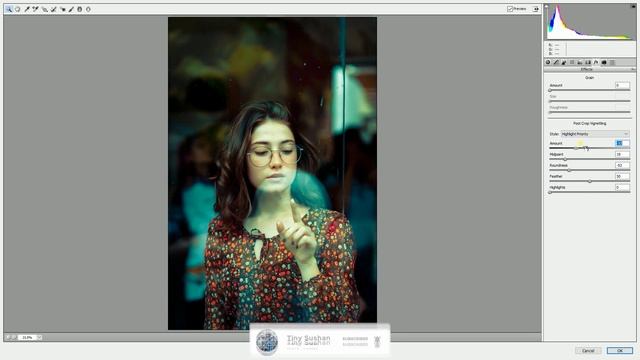
Task: Open the zoom level dropdown
Action: (x=39, y=338)
